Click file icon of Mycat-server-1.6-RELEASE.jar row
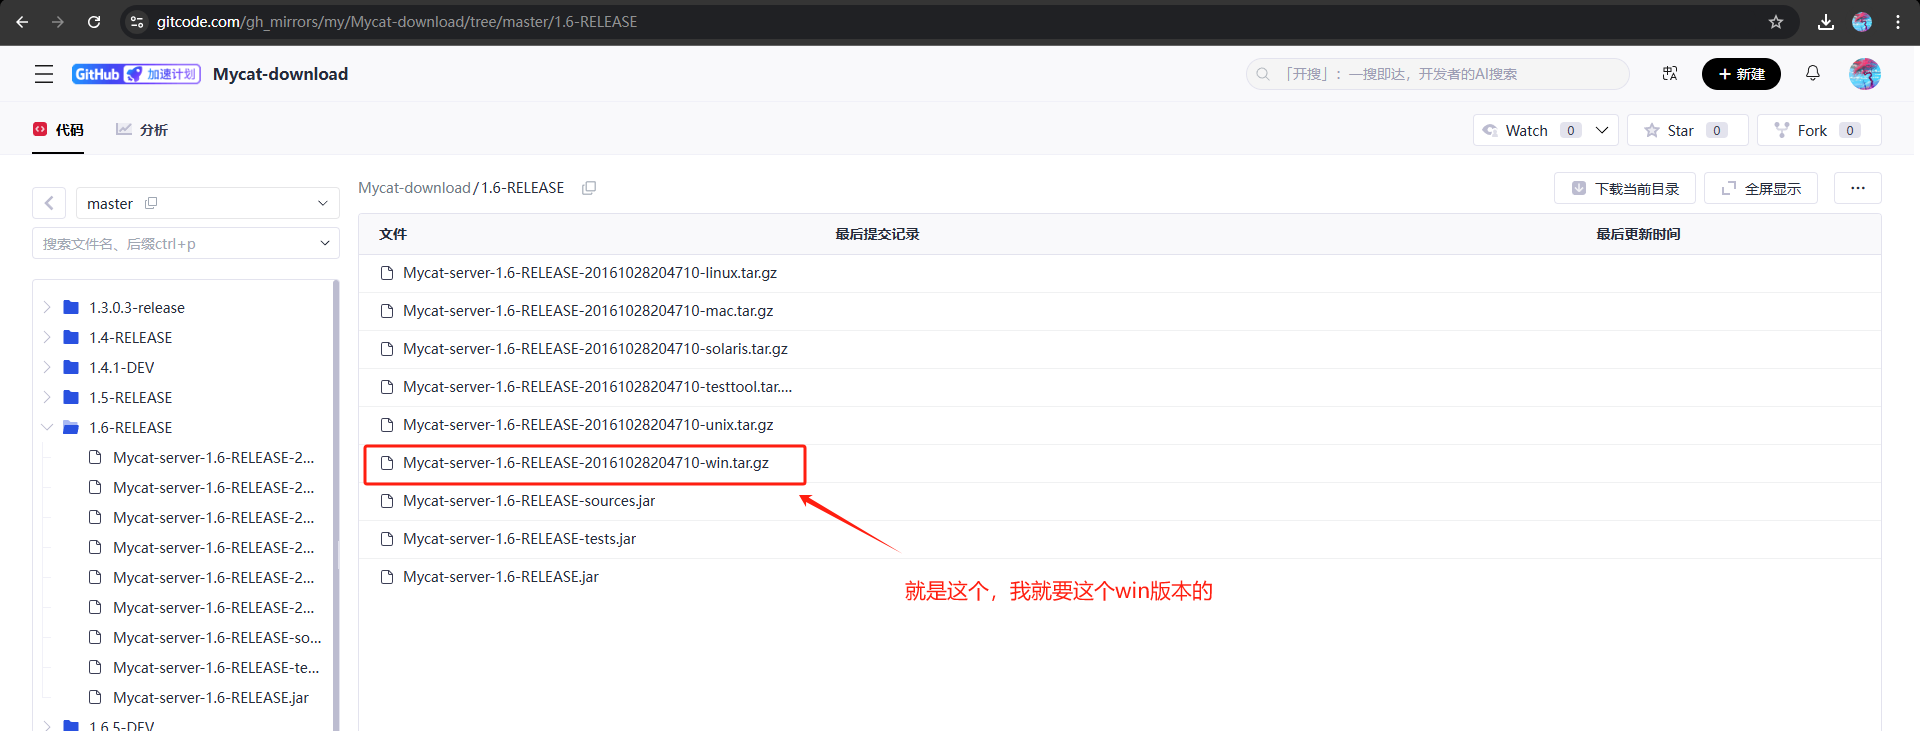 387,577
